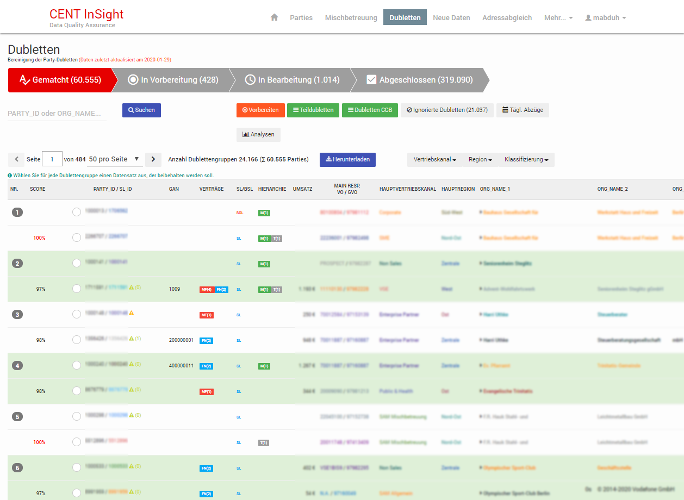Click group number 1 badge

click(16, 212)
